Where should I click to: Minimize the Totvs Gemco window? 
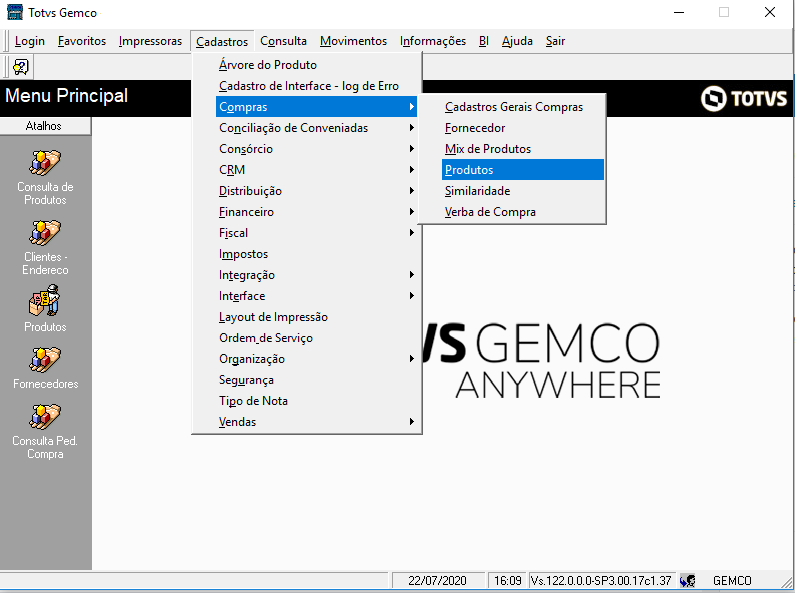coord(679,12)
